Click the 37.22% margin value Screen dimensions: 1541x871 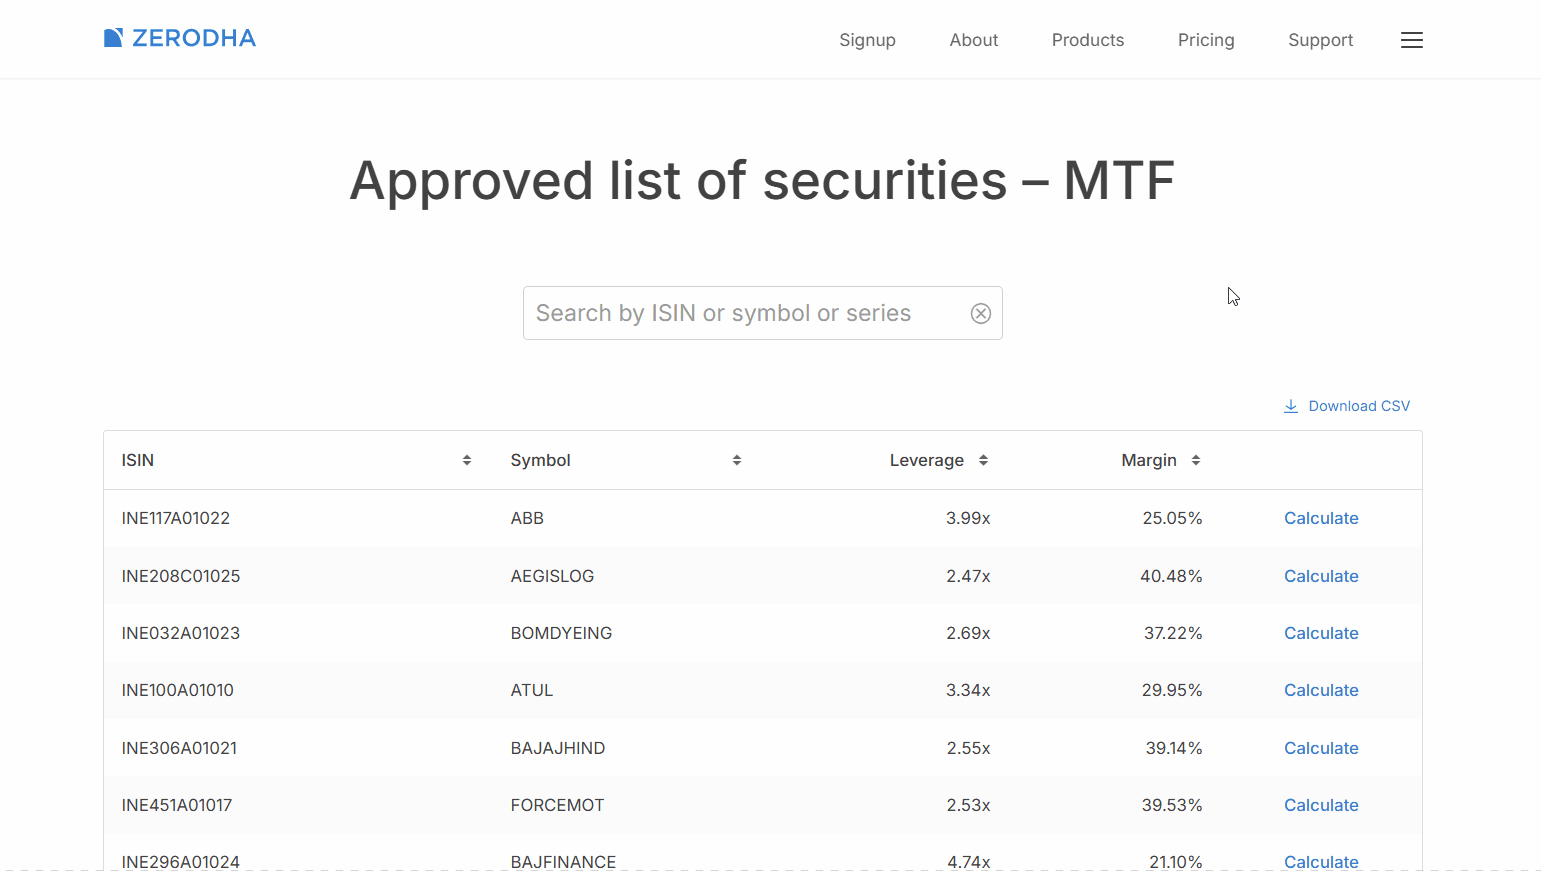tap(1173, 633)
